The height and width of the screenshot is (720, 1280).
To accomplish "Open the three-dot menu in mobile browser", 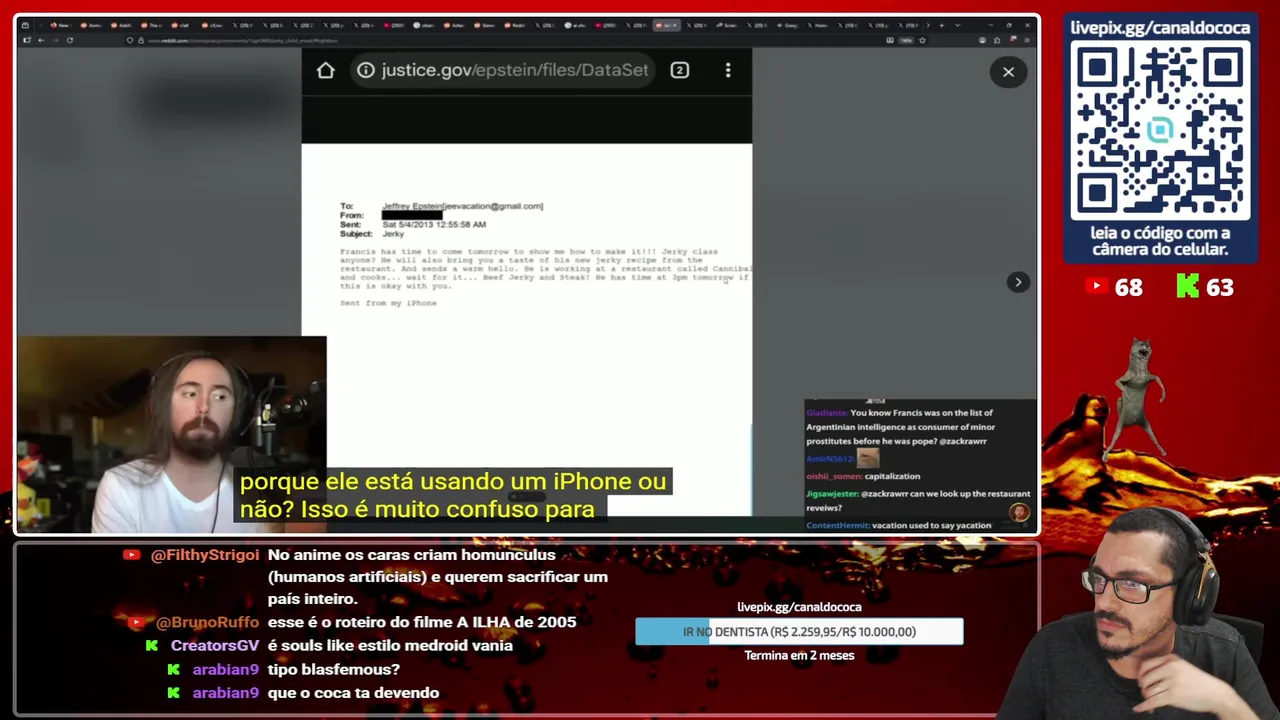I will pos(728,70).
